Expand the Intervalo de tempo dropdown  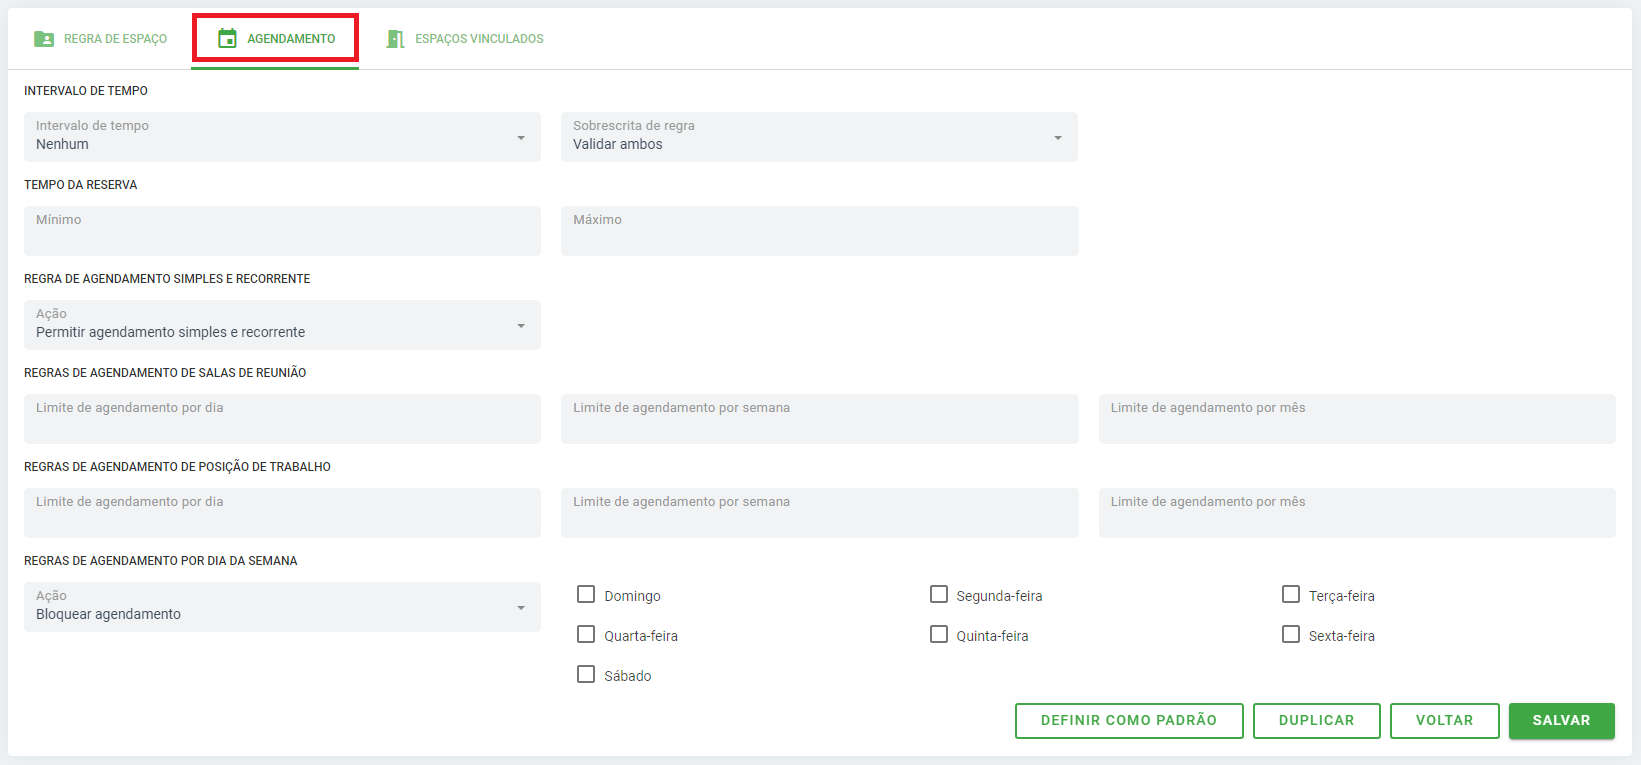point(282,137)
